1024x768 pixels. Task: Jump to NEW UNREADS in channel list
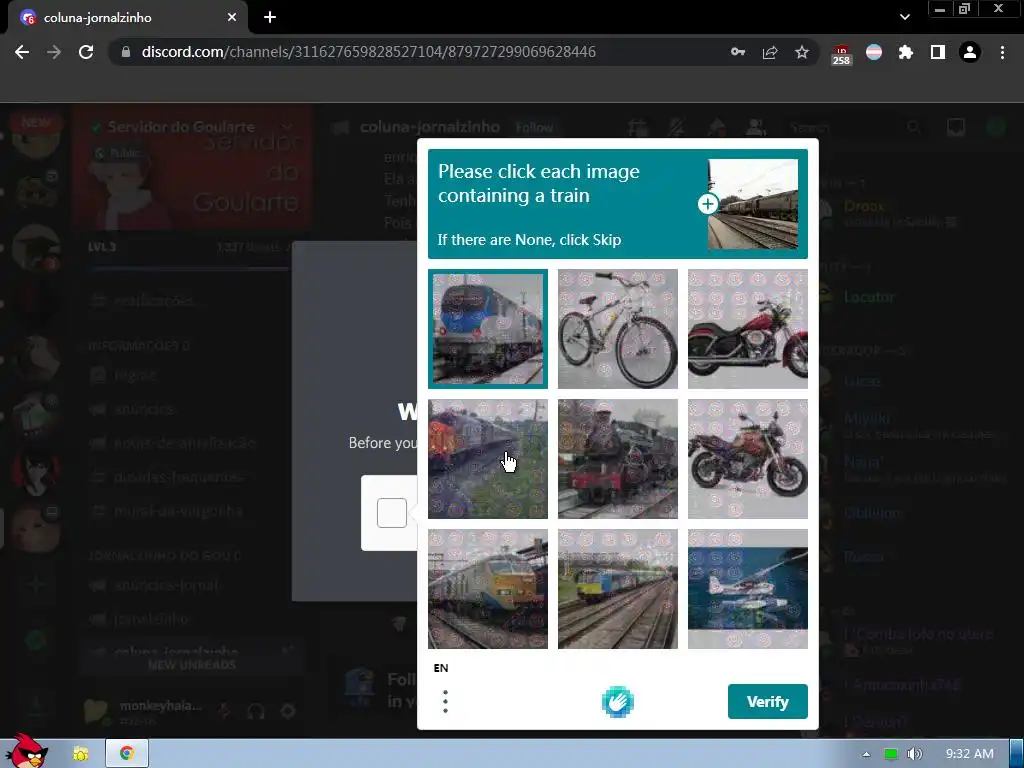point(191,665)
